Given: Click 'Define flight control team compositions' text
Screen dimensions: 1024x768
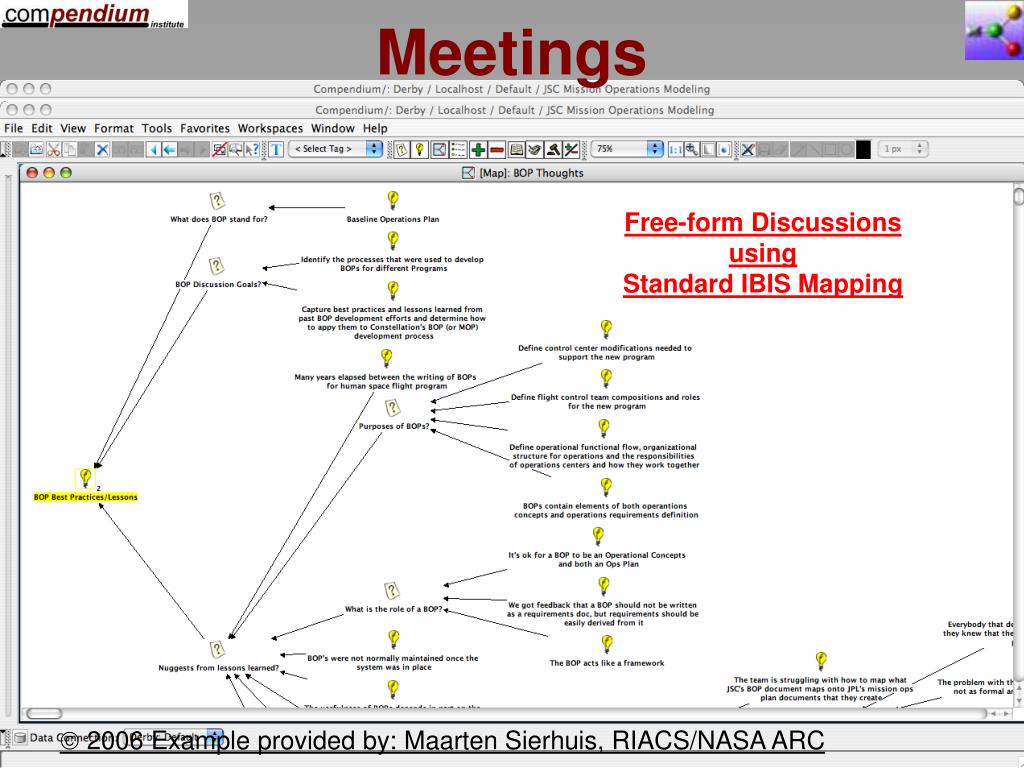Looking at the screenshot, I should (x=605, y=402).
